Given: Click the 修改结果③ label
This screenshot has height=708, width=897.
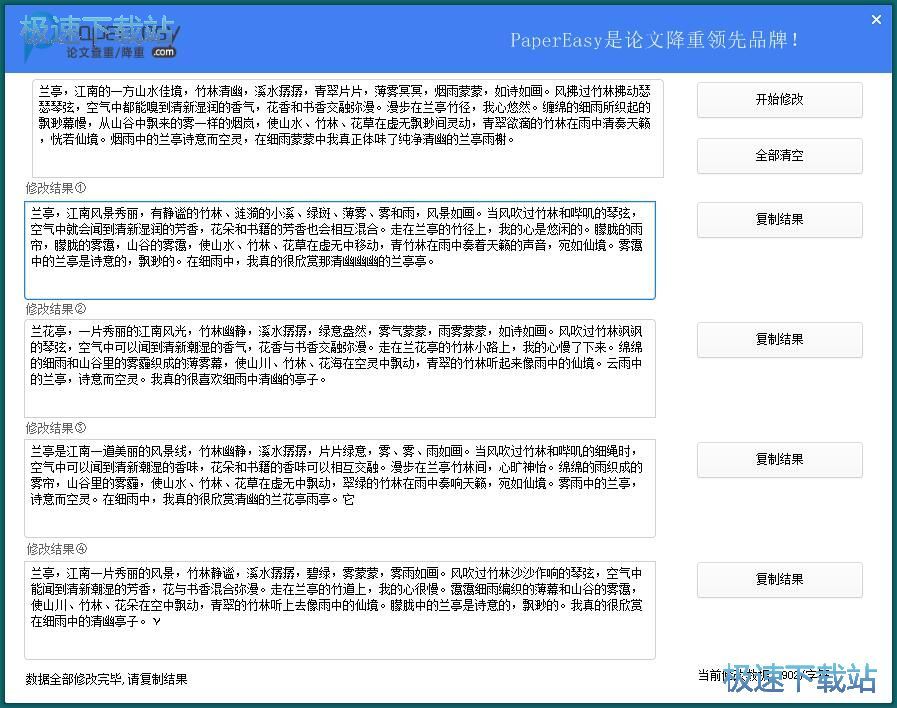Looking at the screenshot, I should point(55,428).
